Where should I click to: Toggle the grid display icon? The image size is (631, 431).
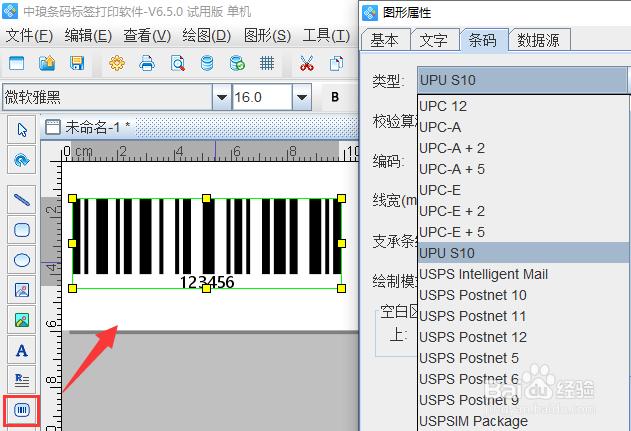(x=267, y=63)
